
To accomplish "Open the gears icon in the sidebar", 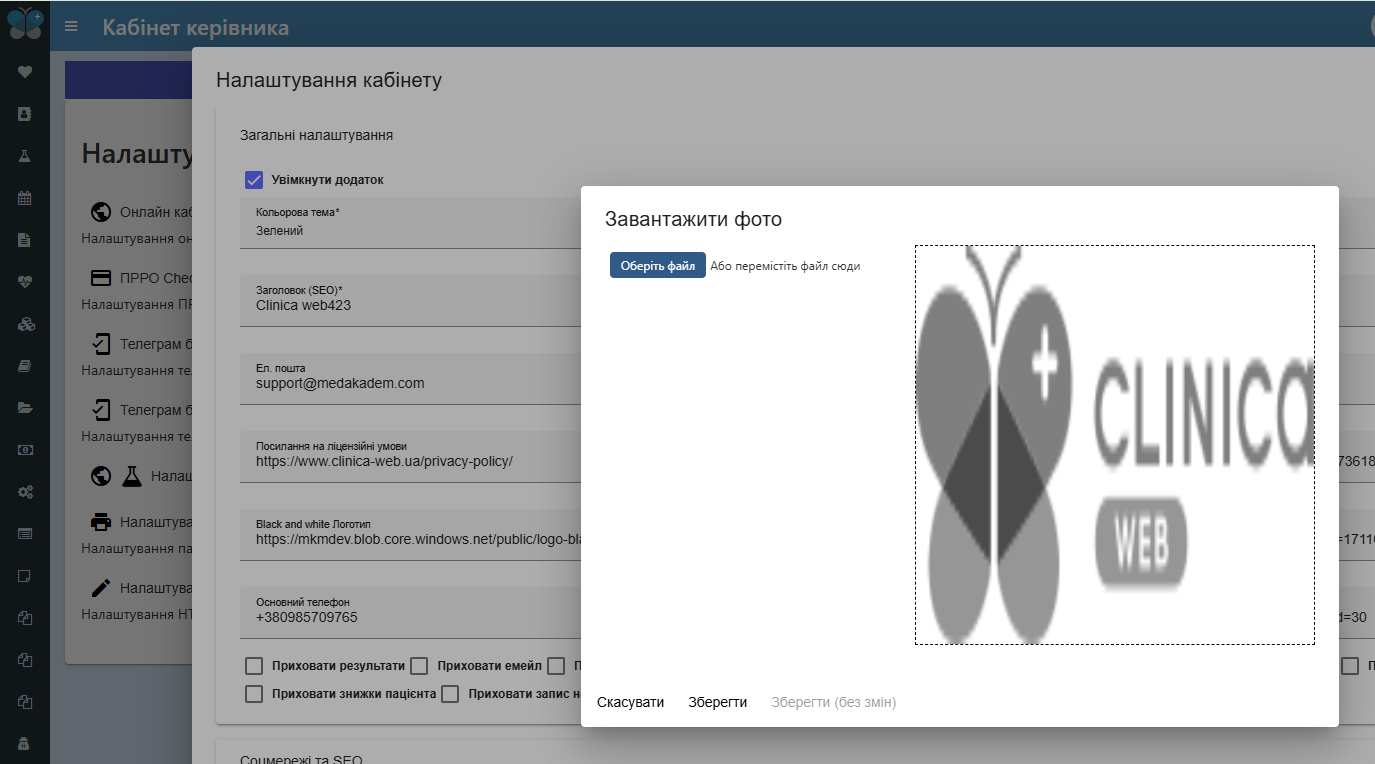I will tap(25, 492).
